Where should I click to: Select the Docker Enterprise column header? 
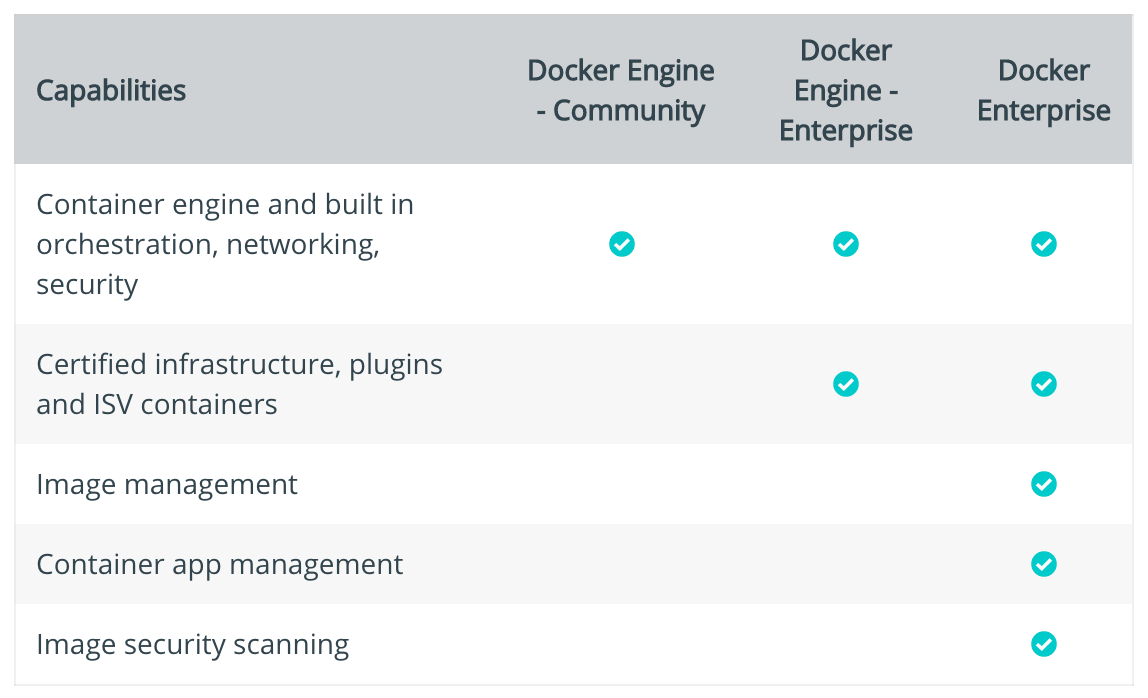[1043, 90]
